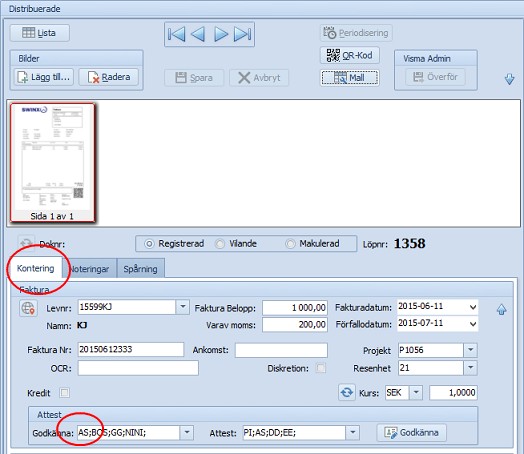Enable the Diskretion checkbox

(321, 368)
